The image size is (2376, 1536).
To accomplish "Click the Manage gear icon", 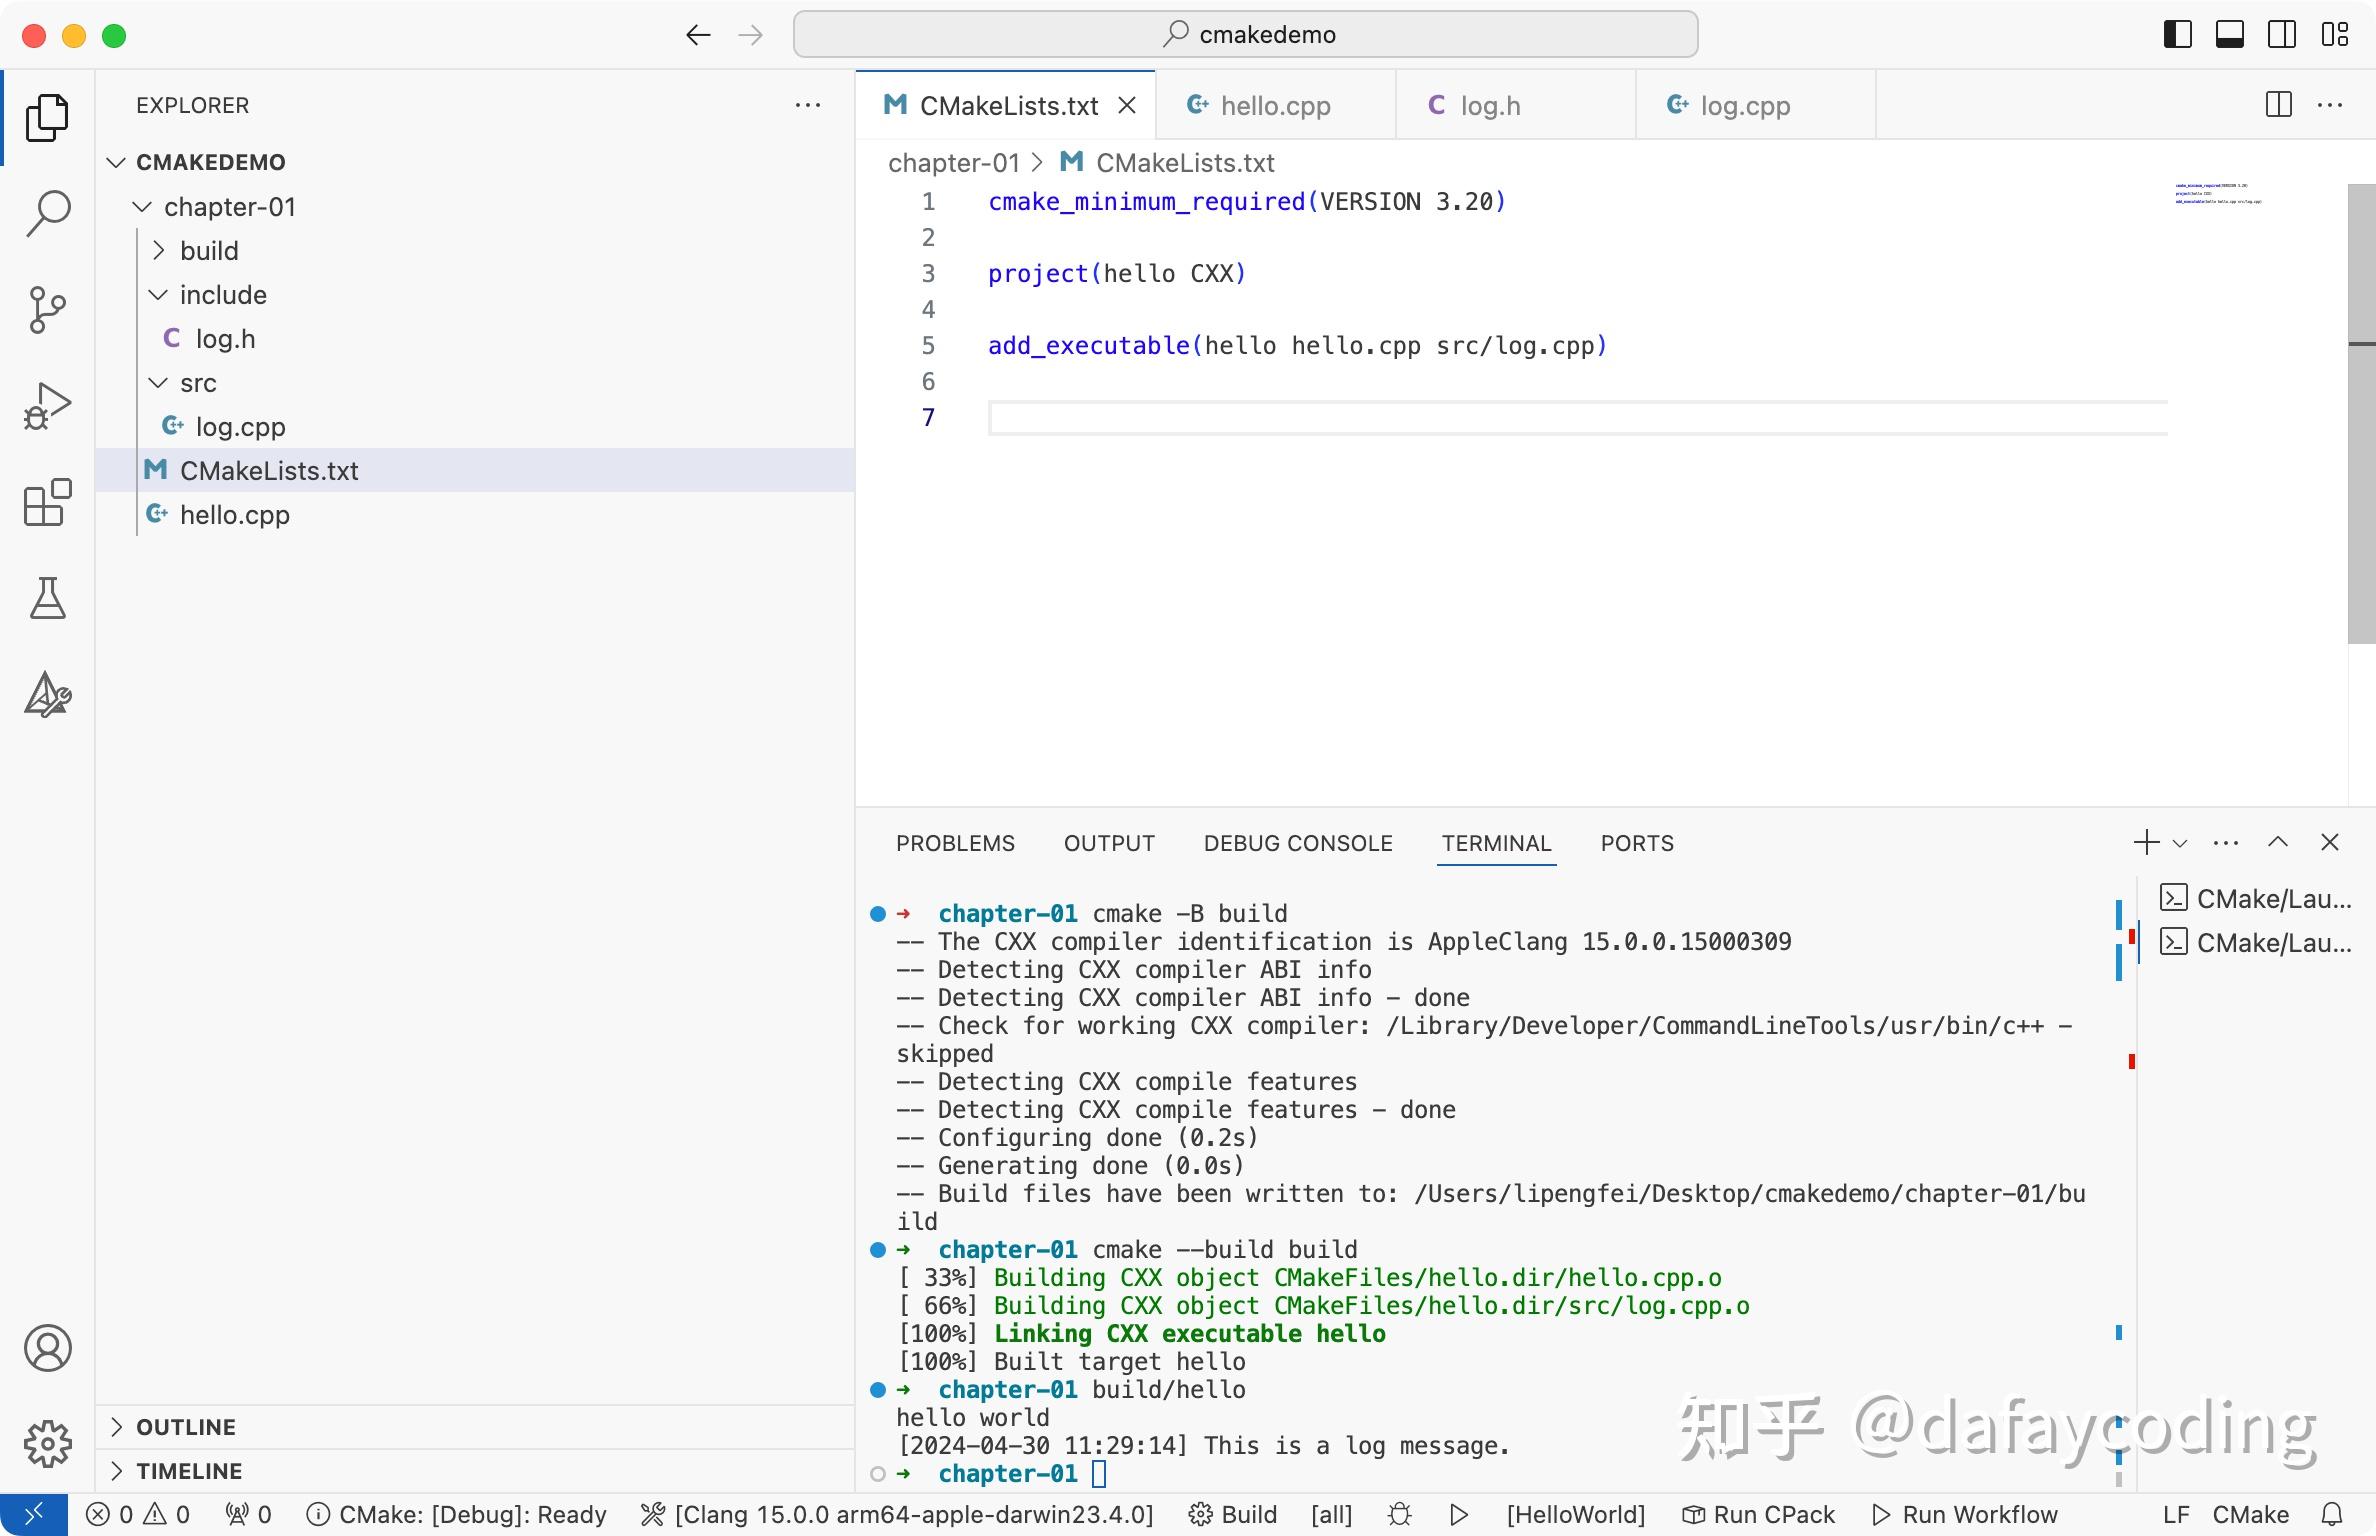I will (47, 1444).
